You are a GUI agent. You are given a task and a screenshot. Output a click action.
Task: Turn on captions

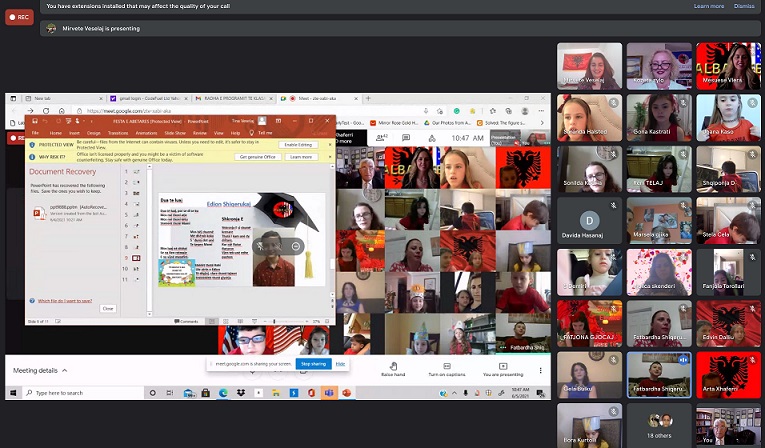pyautogui.click(x=449, y=367)
